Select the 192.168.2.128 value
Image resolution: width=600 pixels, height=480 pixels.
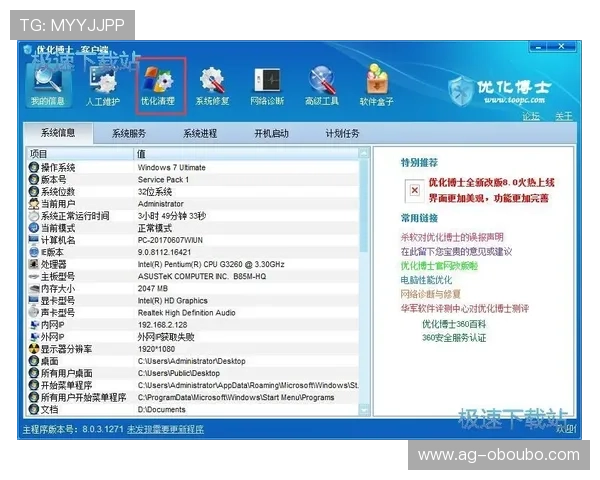(162, 325)
